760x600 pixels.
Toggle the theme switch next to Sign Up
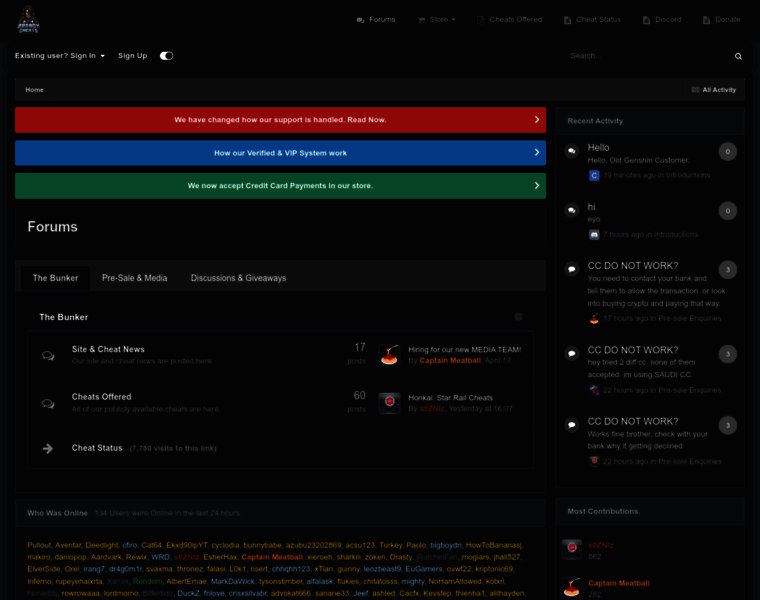[166, 56]
